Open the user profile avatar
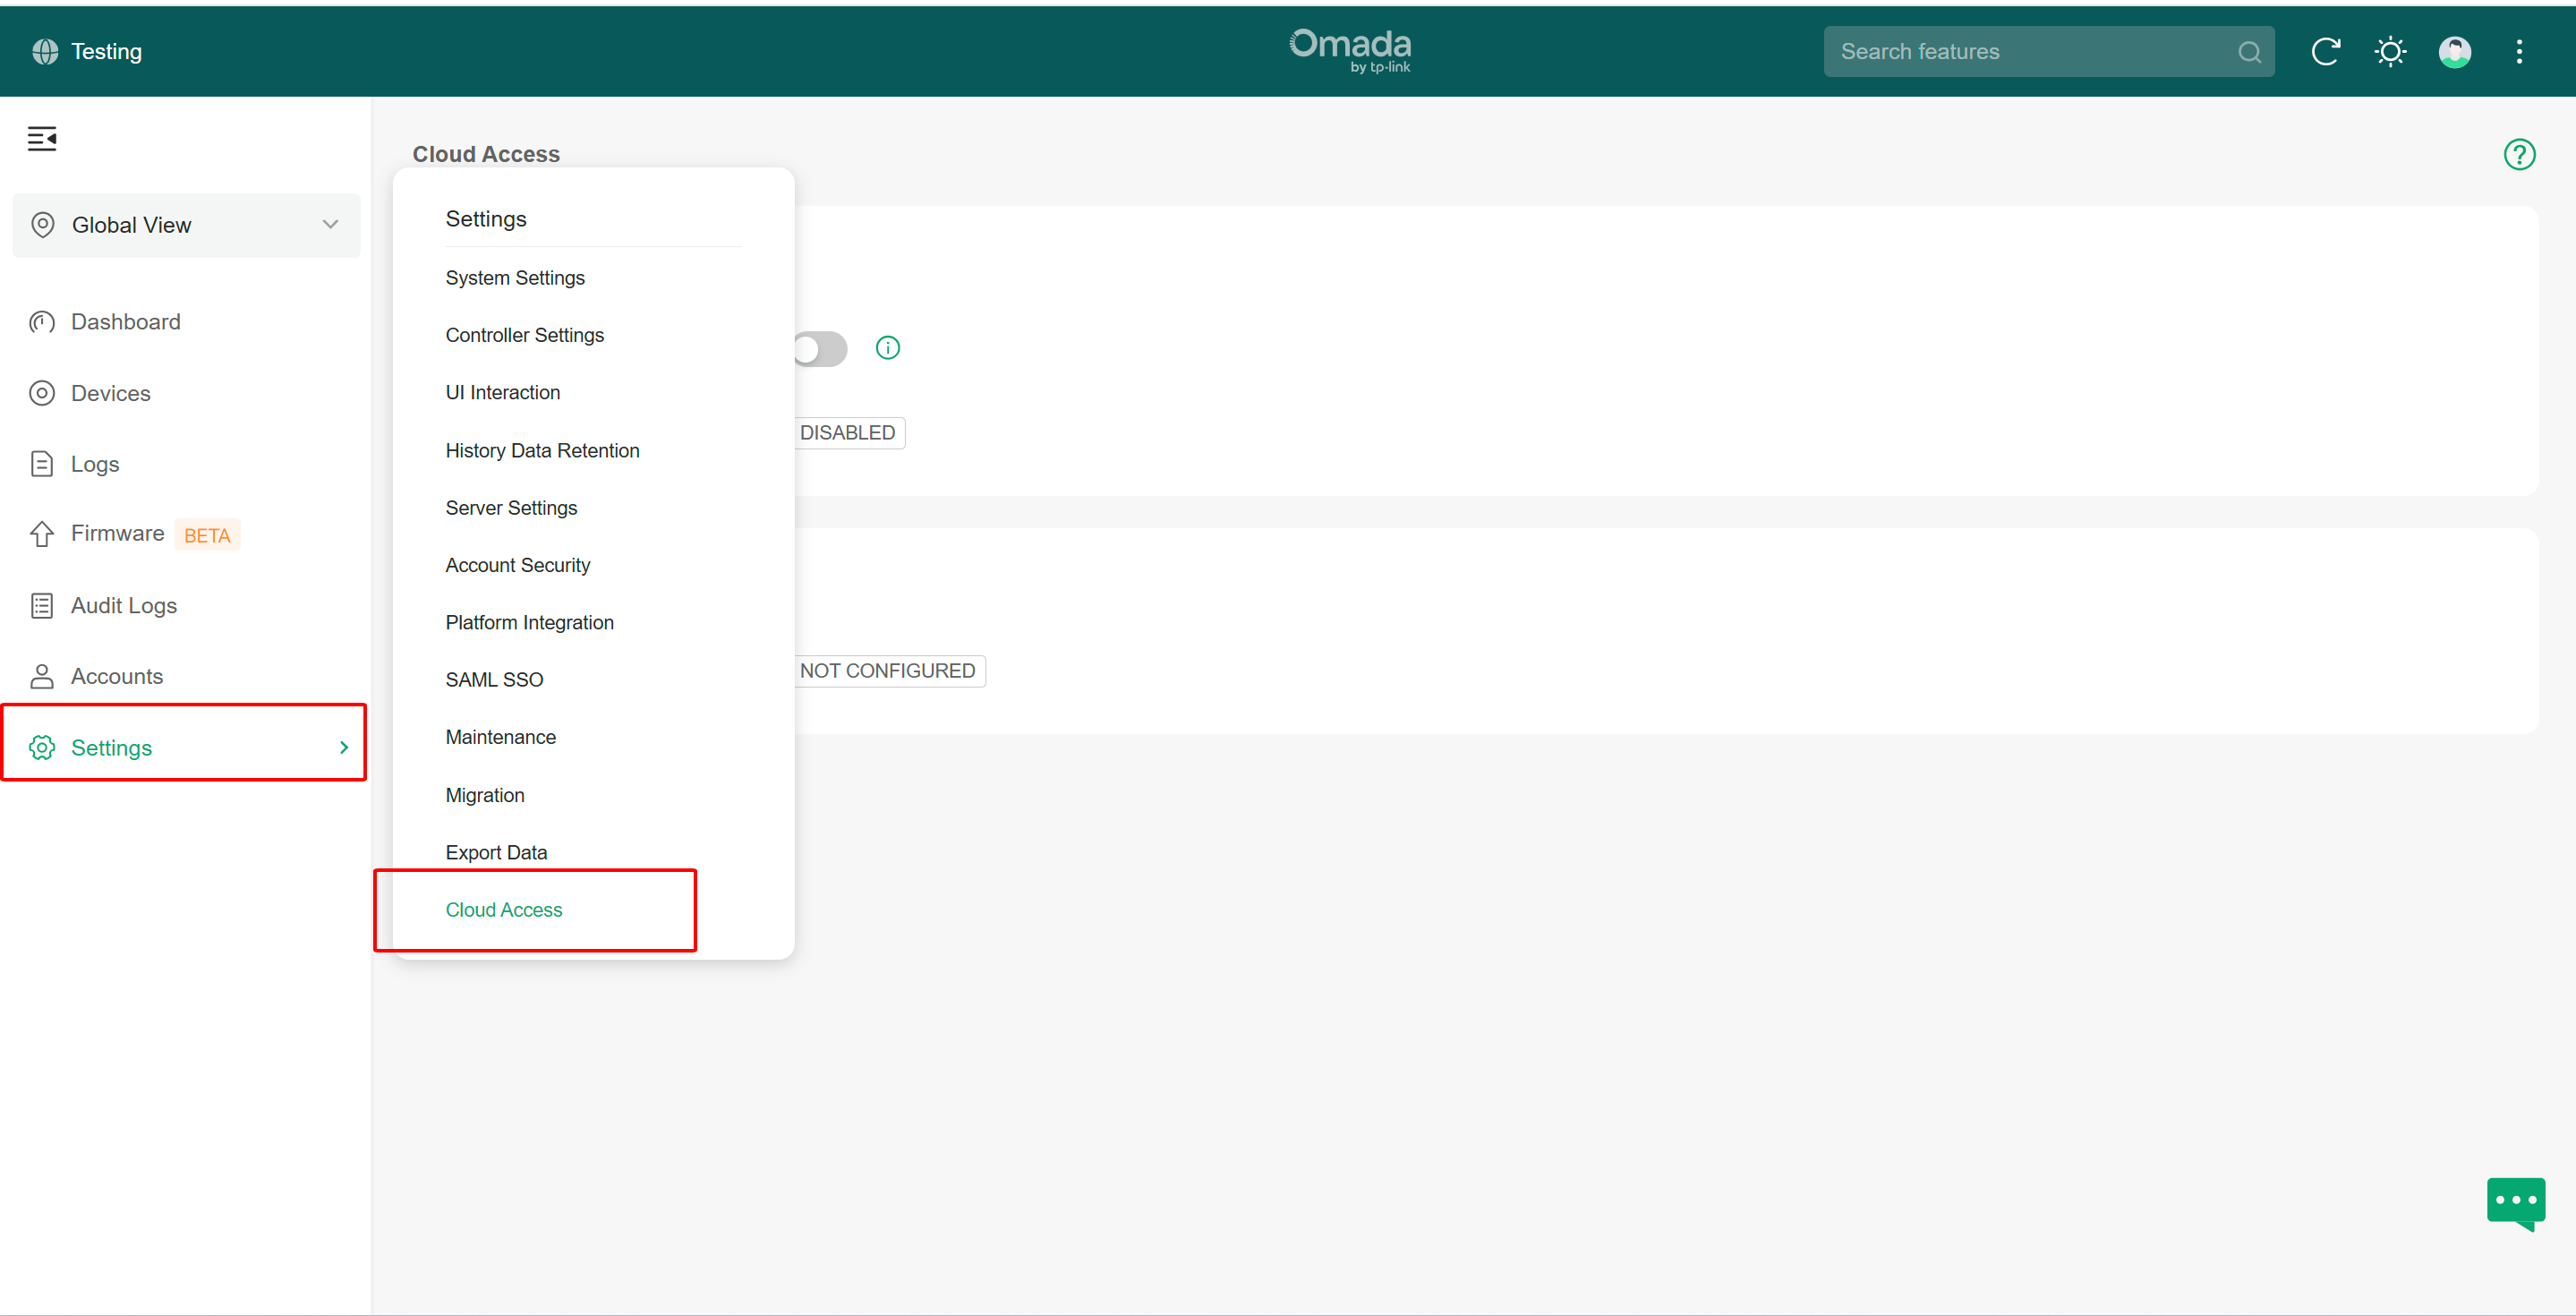 coord(2455,51)
